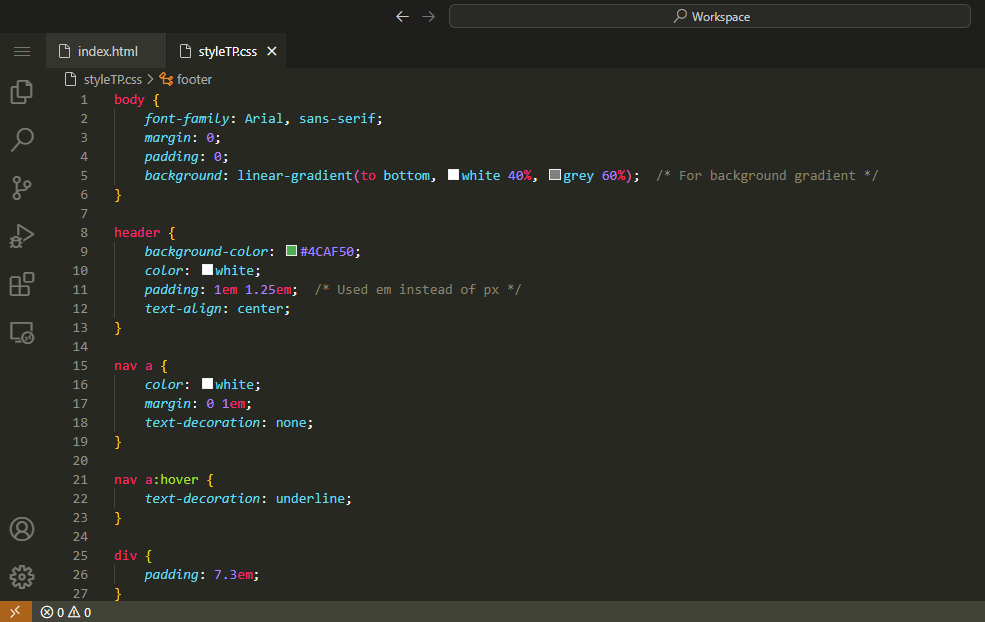Image resolution: width=985 pixels, height=622 pixels.
Task: Click line number 15 in the gutter
Action: (80, 366)
